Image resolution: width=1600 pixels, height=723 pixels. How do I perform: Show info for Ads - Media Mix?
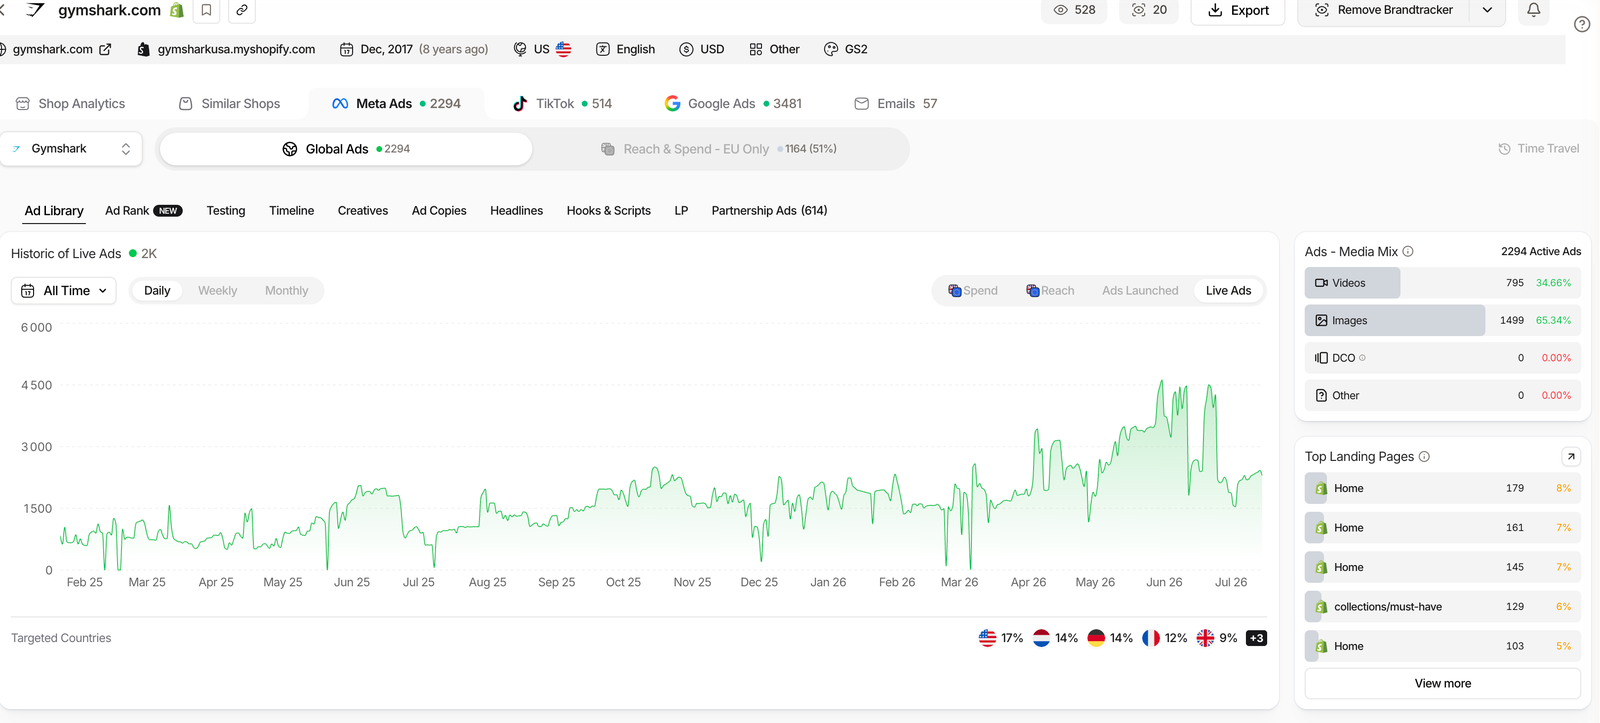(x=1408, y=252)
